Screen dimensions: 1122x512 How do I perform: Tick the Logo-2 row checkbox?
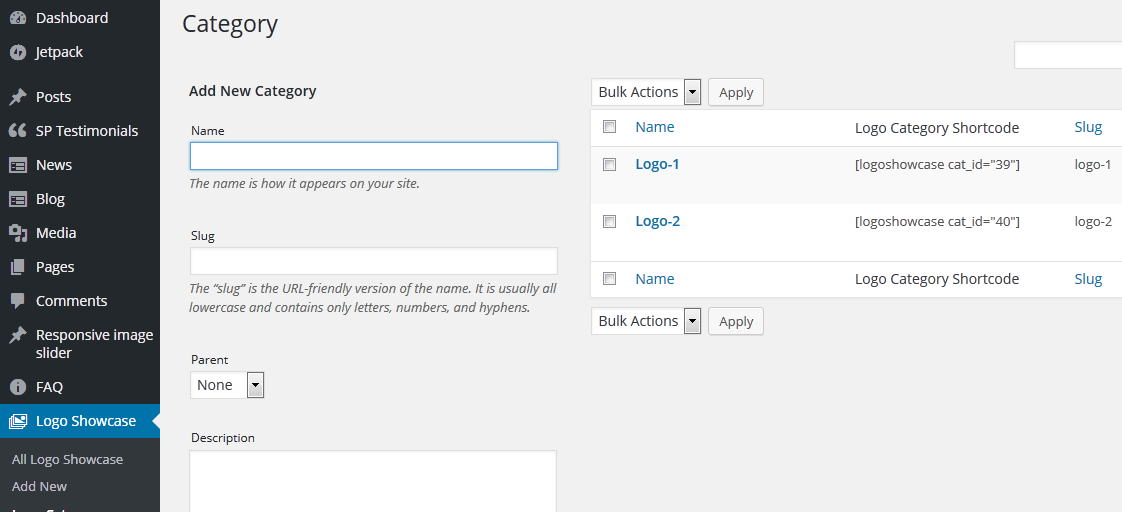(610, 221)
